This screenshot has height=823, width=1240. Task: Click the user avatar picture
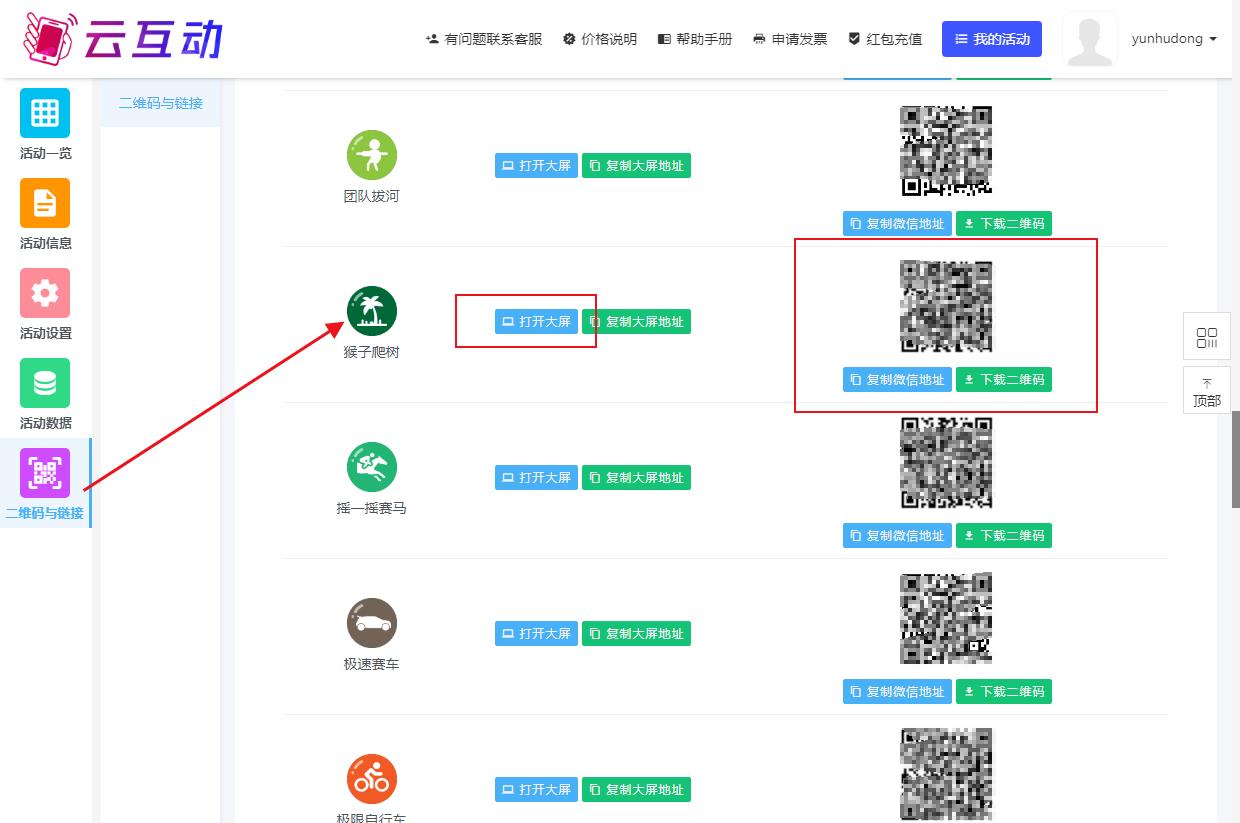pos(1090,39)
